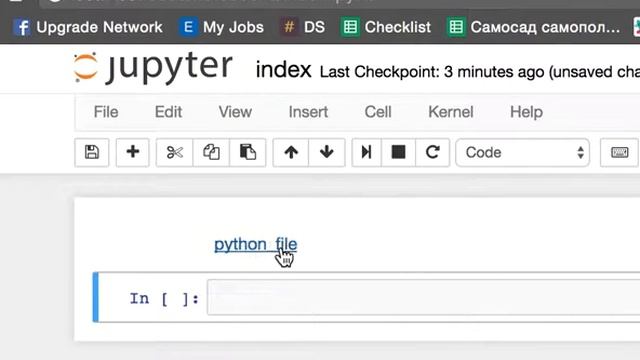Open Самосад самопол bookmark
Screen dimensions: 640x360
point(533,27)
